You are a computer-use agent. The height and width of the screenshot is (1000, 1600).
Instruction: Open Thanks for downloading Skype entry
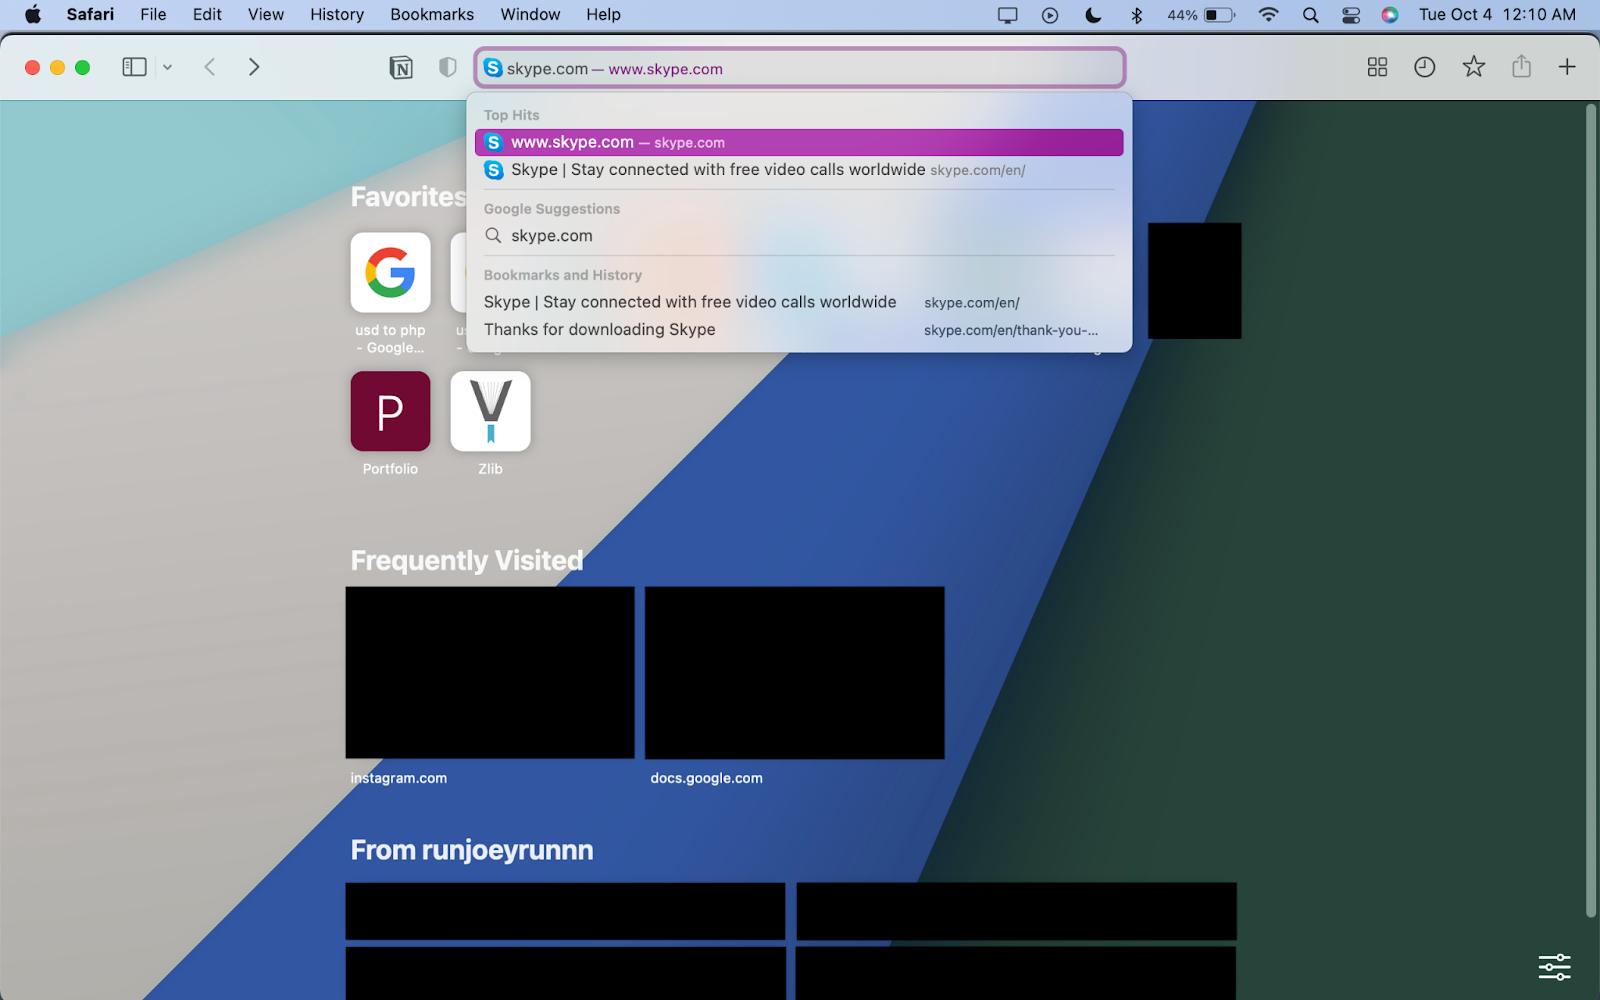[x=799, y=330]
